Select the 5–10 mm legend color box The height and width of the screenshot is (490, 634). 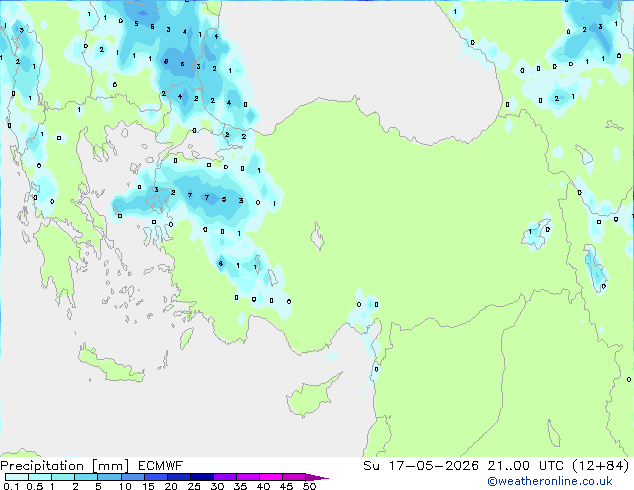[x=110, y=477]
